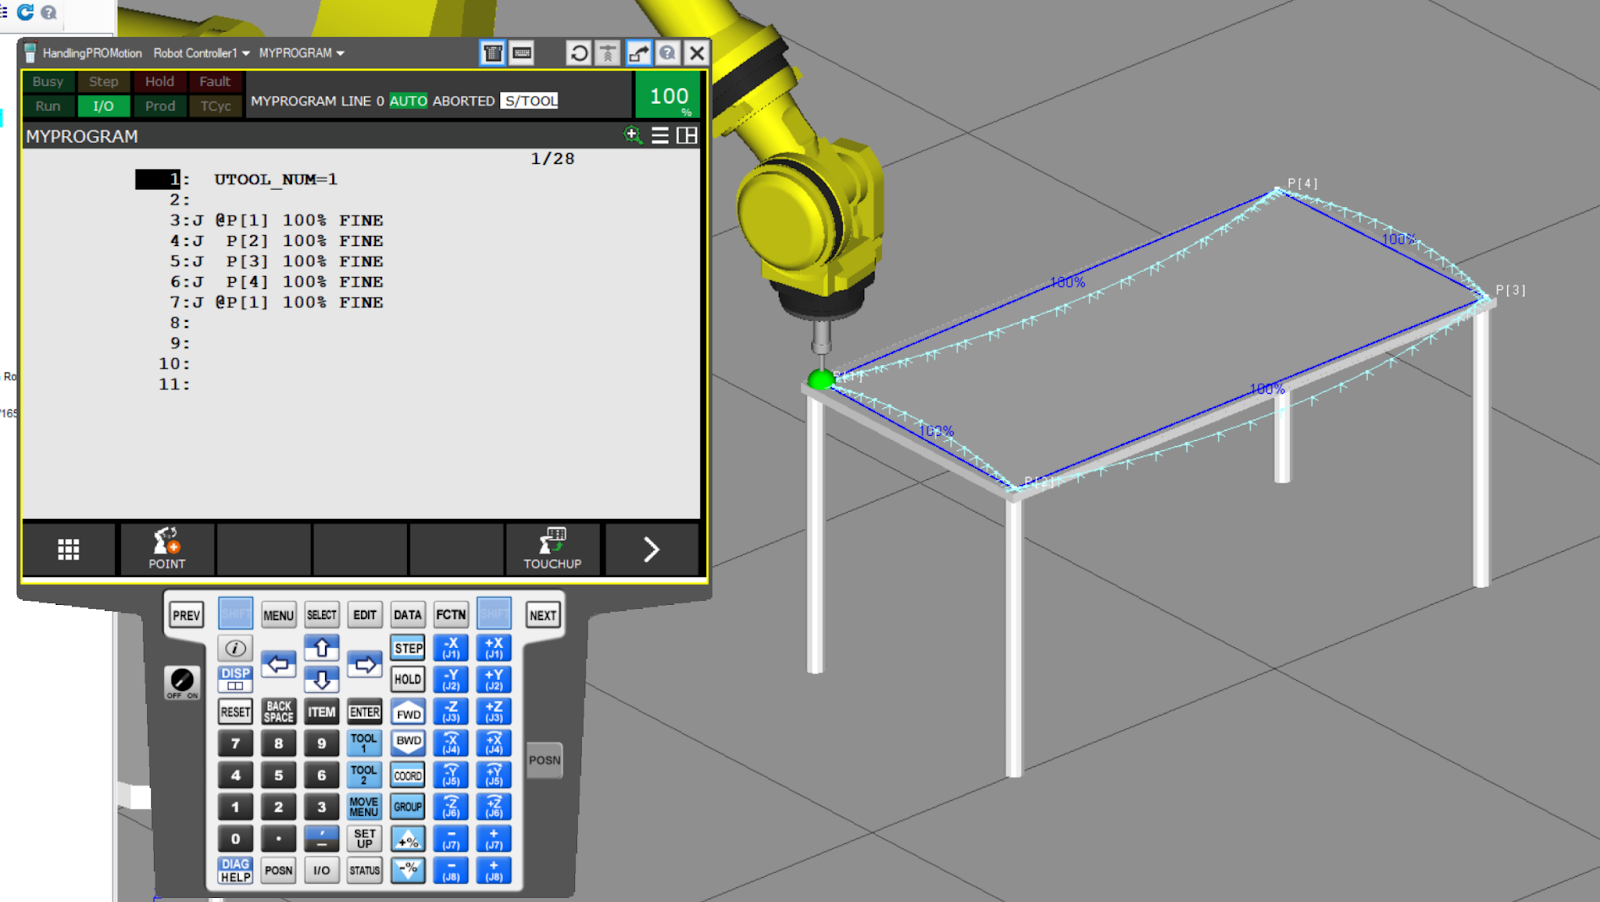Click the teach pendant display icon in title bar

tap(492, 53)
